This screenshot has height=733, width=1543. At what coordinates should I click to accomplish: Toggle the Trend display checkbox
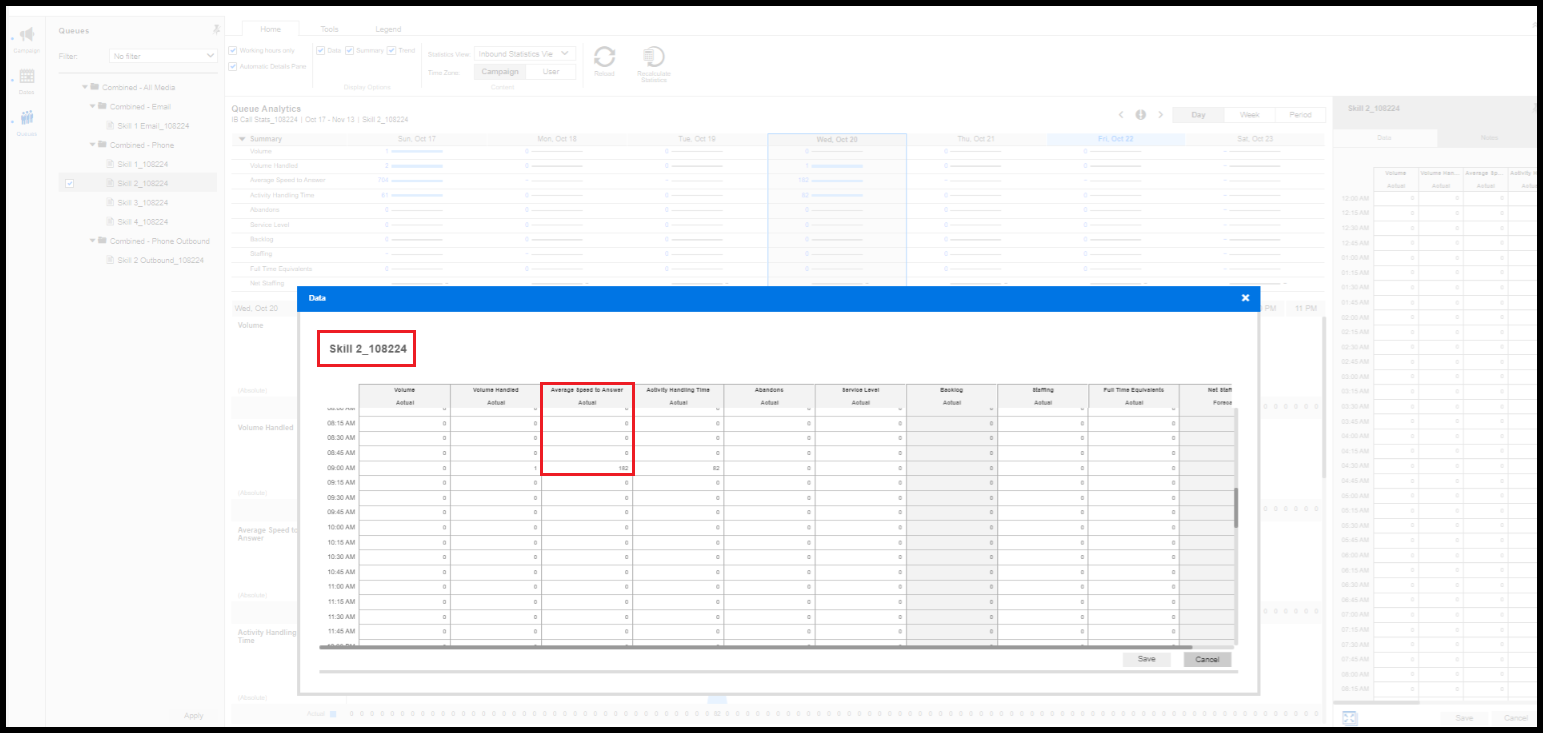392,50
